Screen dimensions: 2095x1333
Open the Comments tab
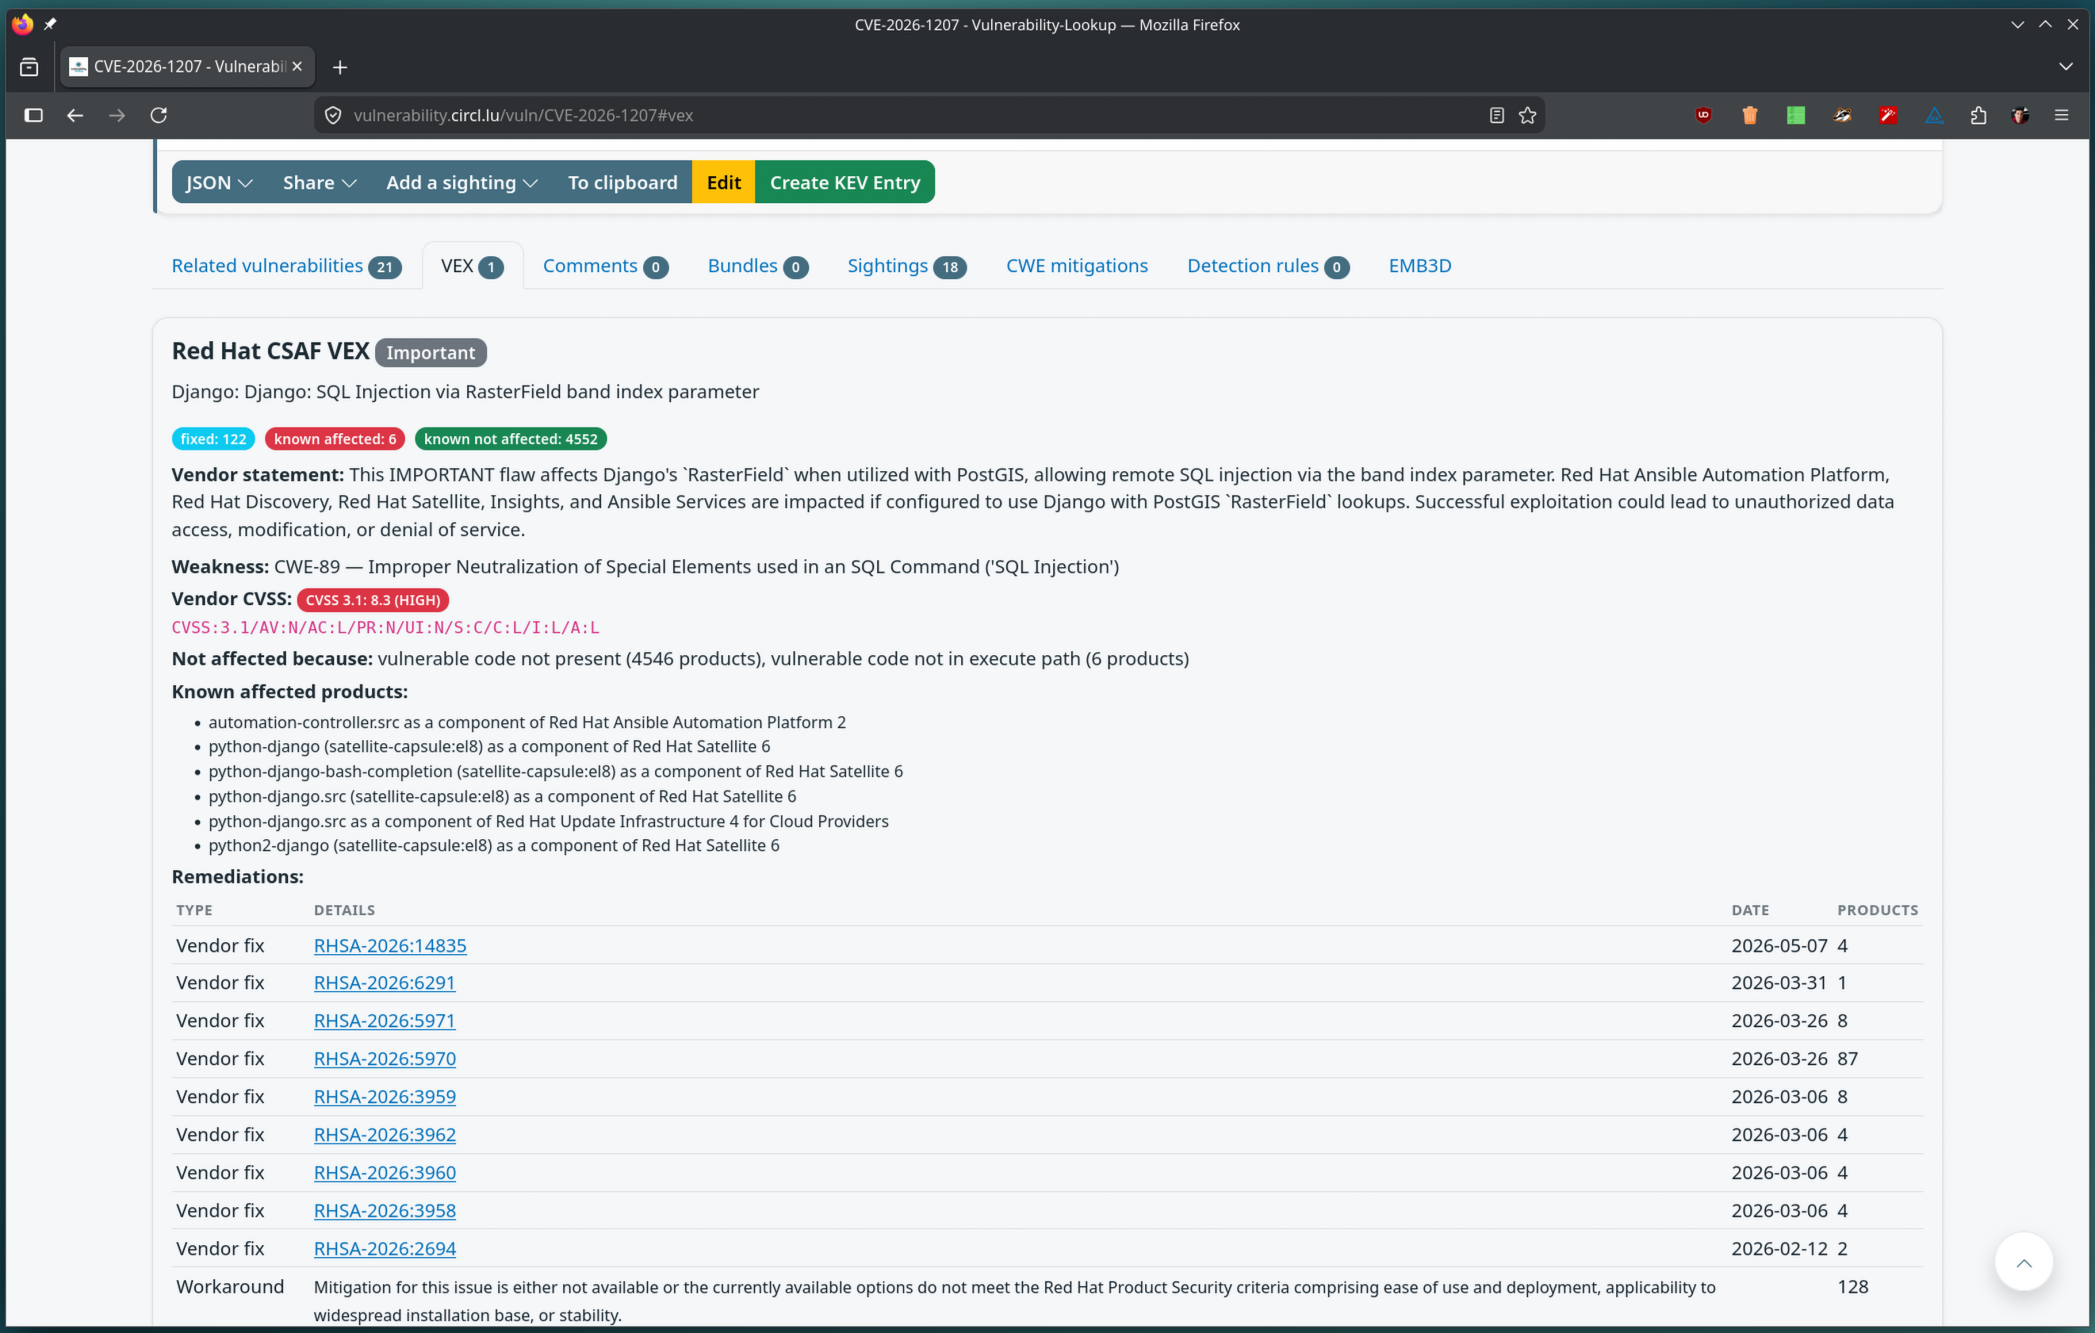[605, 266]
